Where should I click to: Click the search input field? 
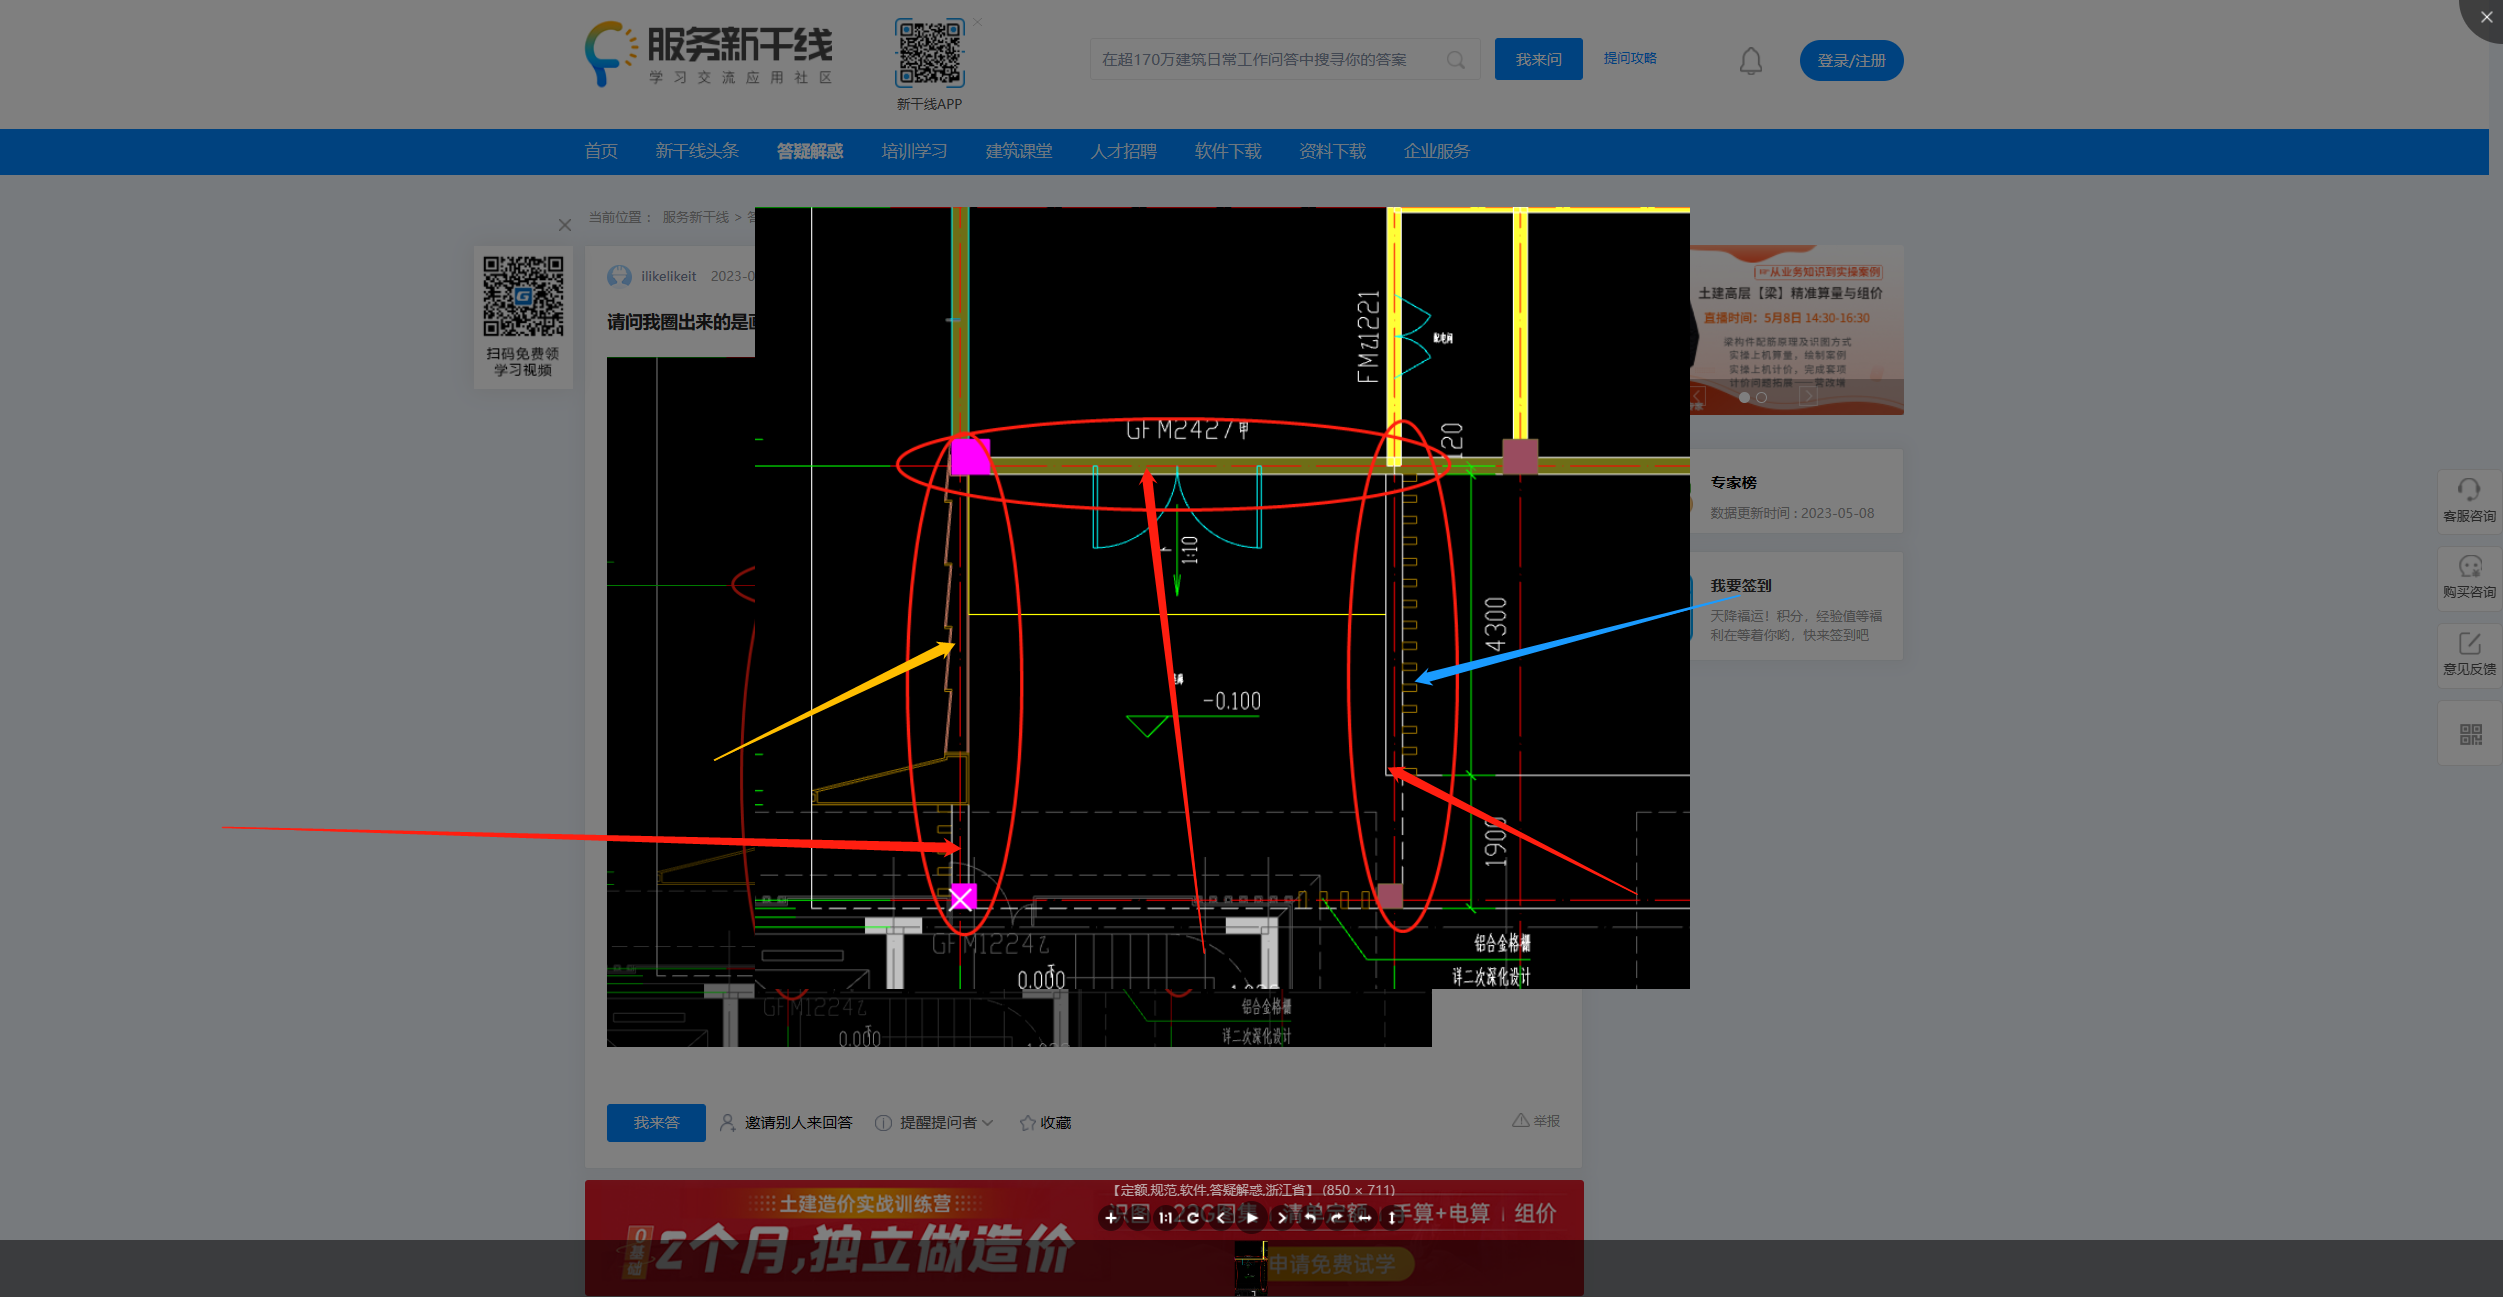click(1260, 60)
